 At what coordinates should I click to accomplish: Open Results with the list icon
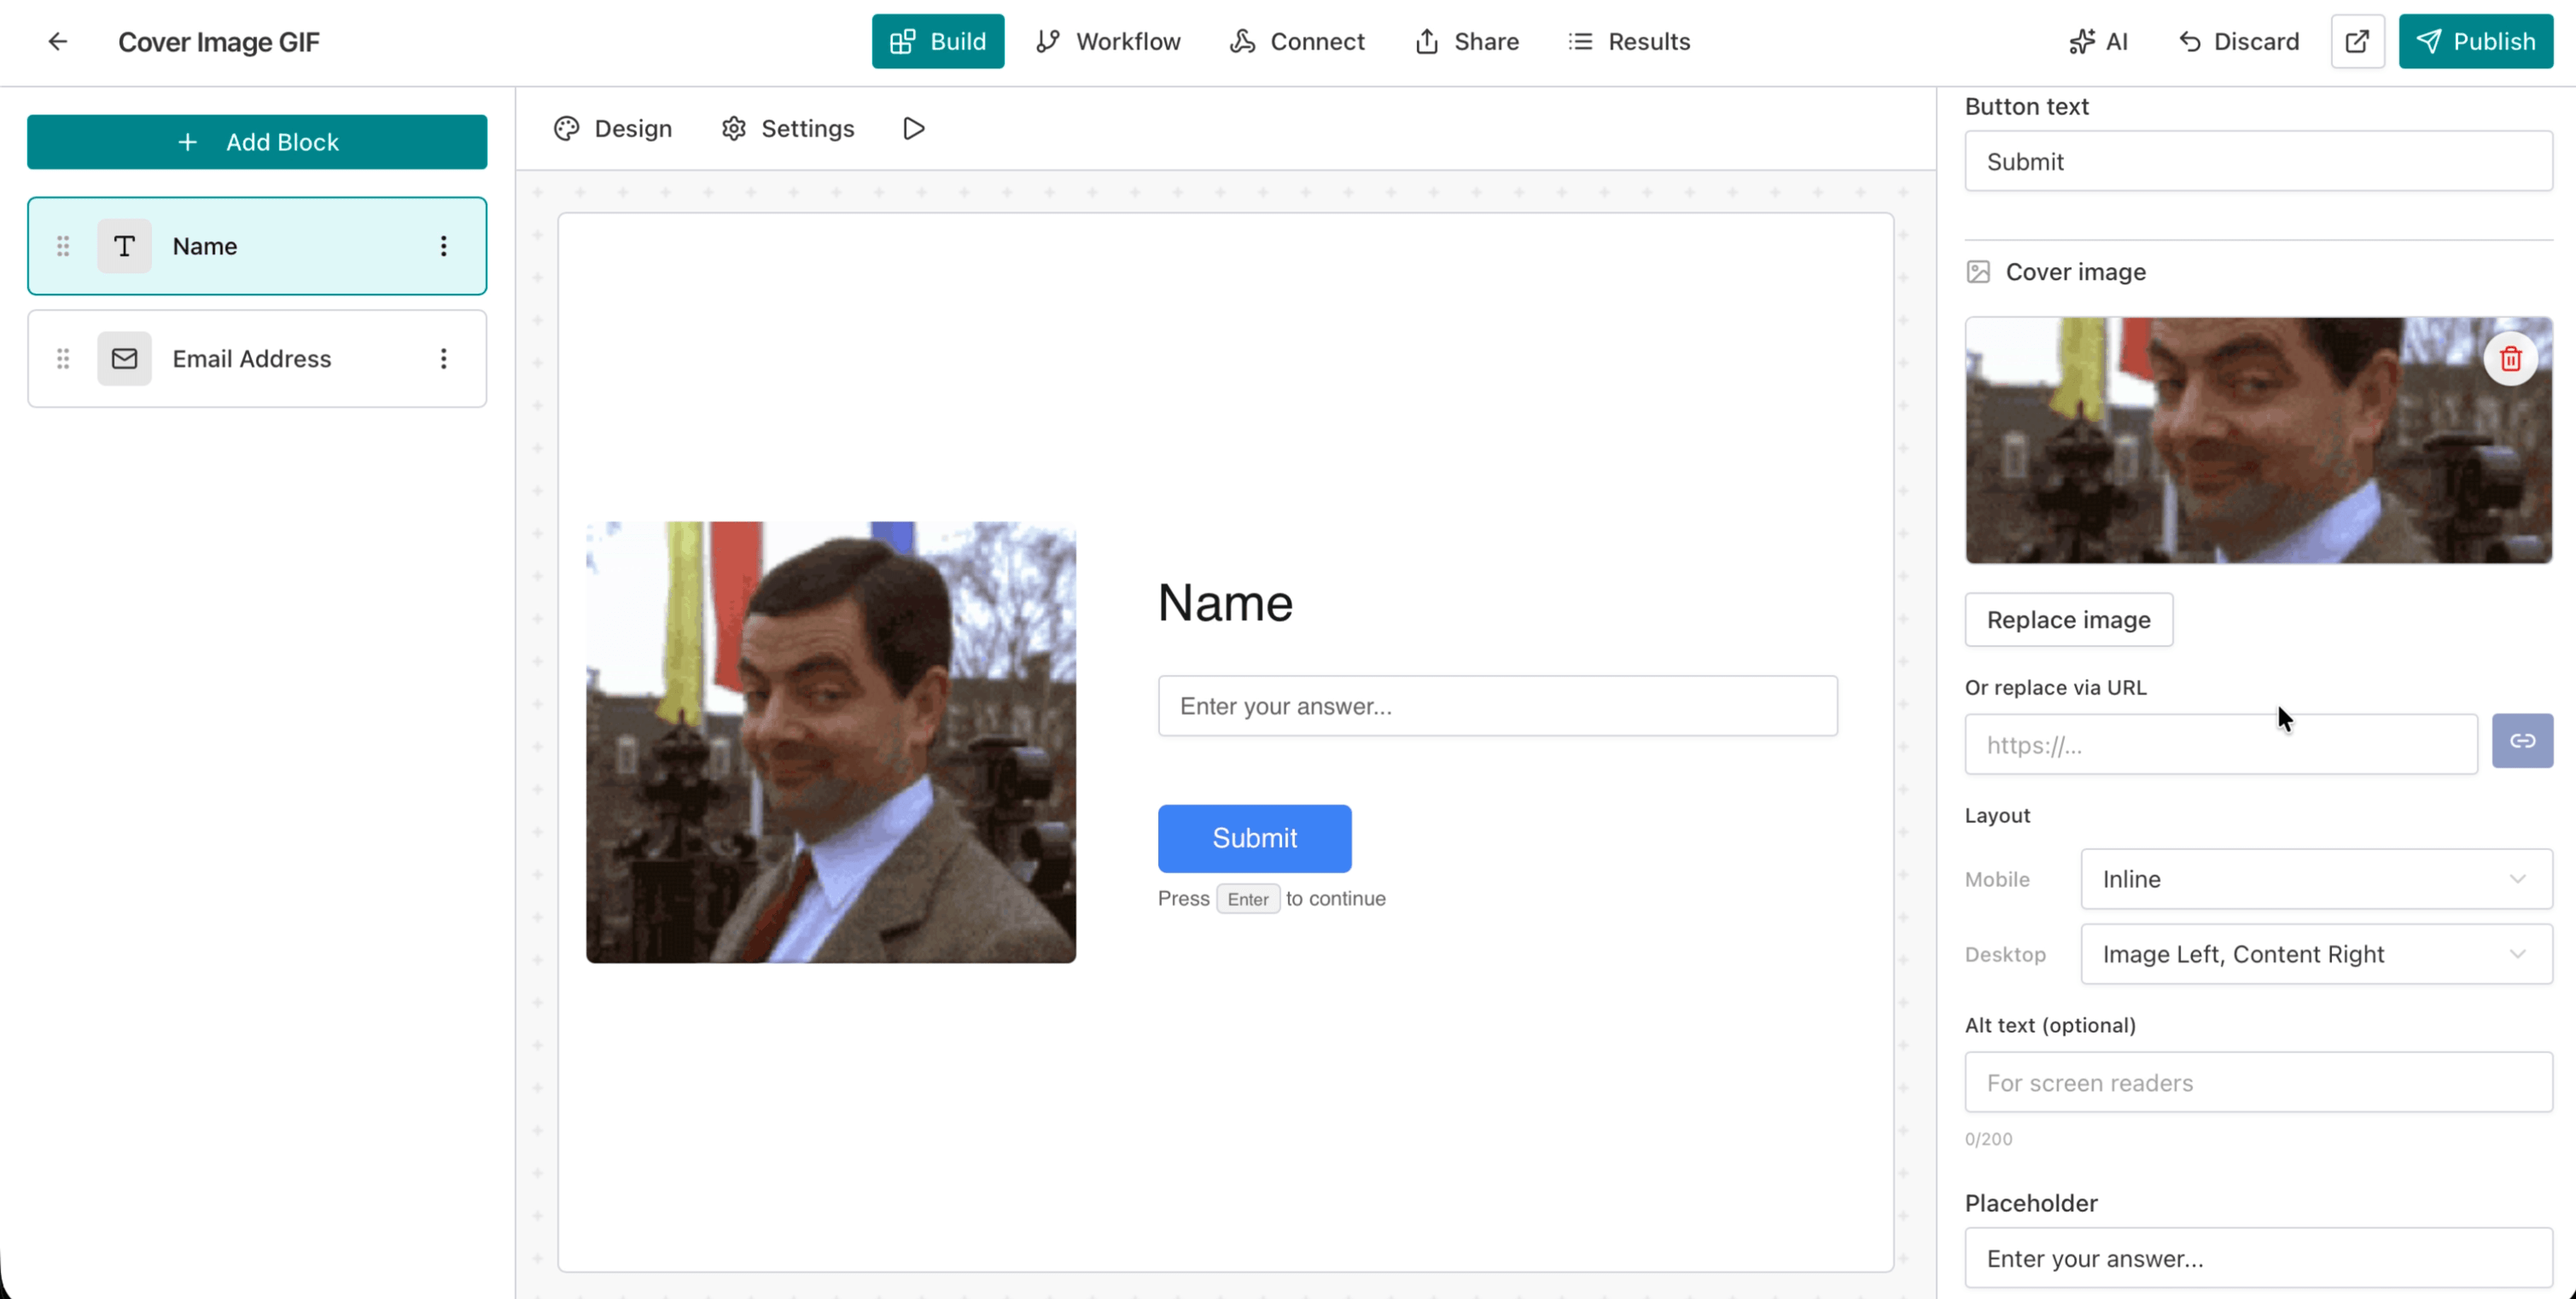pos(1580,41)
